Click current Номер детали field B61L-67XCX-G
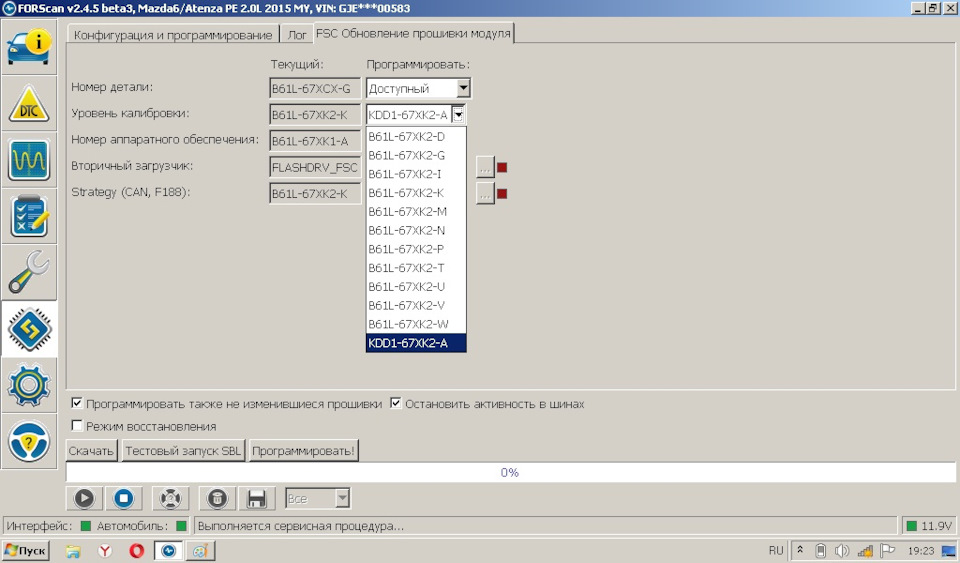 [315, 89]
